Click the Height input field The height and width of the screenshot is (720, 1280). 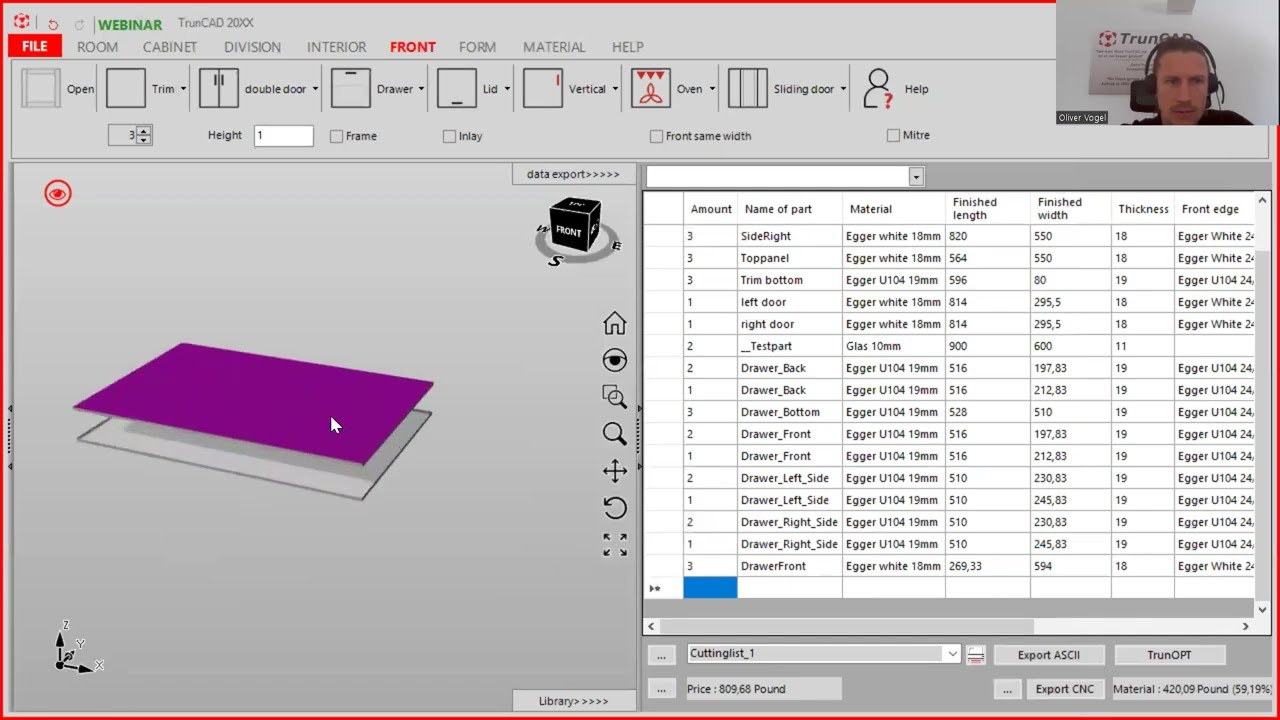click(283, 135)
